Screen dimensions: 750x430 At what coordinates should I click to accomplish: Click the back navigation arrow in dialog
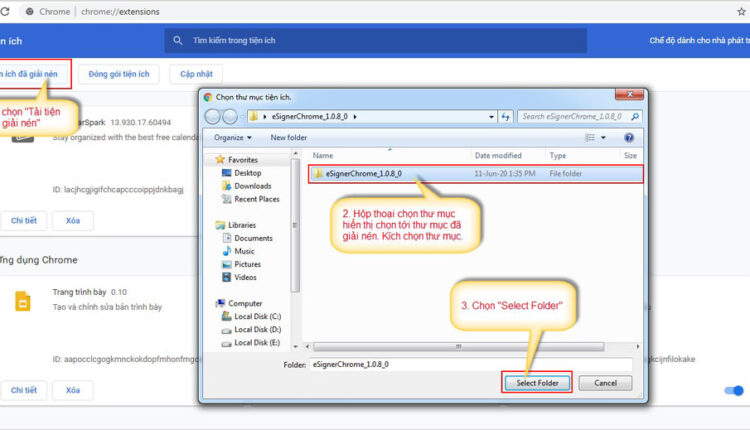tap(214, 117)
